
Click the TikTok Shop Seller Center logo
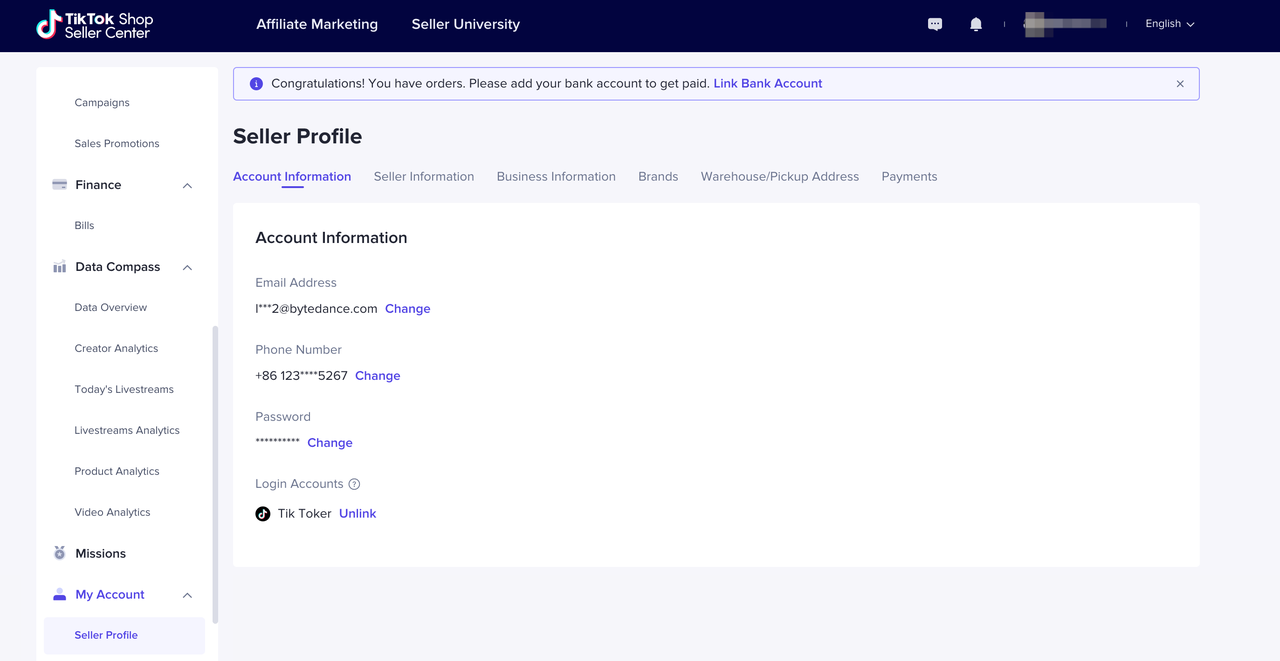94,25
